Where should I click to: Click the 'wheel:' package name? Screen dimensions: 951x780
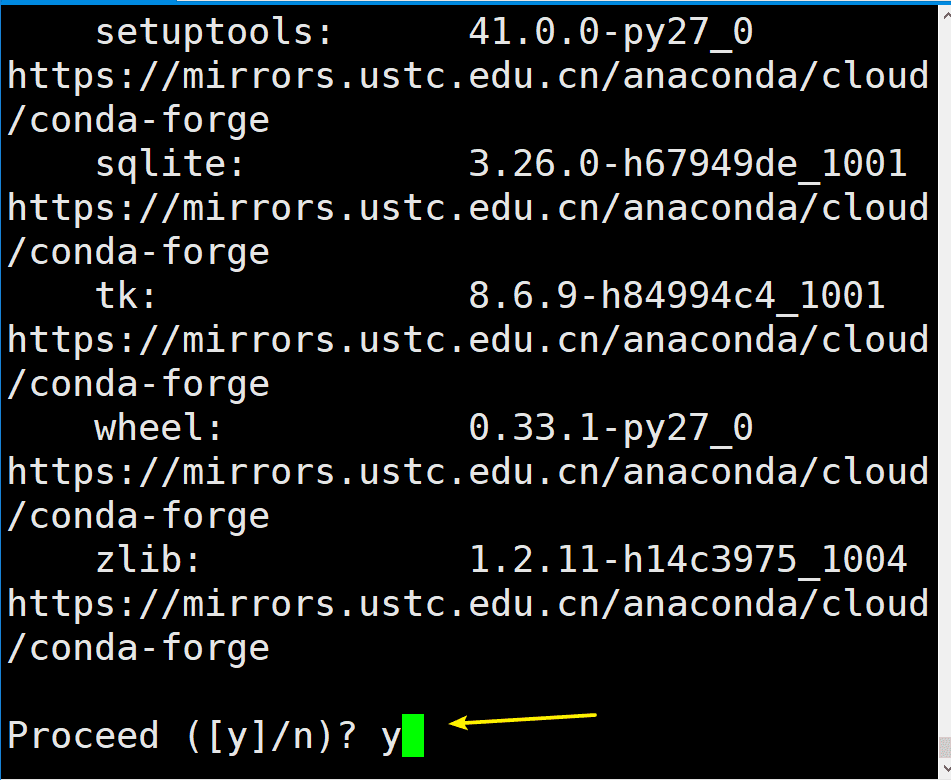click(x=158, y=429)
